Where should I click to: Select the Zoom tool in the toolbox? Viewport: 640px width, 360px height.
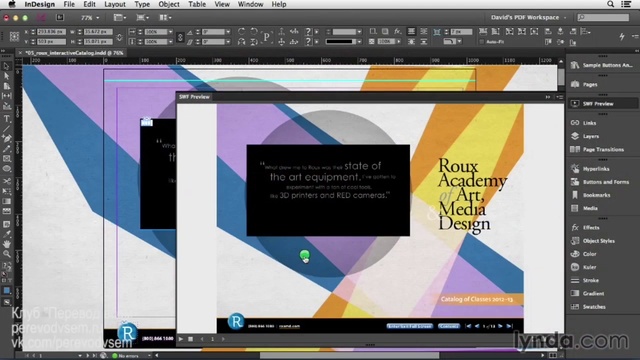point(7,254)
